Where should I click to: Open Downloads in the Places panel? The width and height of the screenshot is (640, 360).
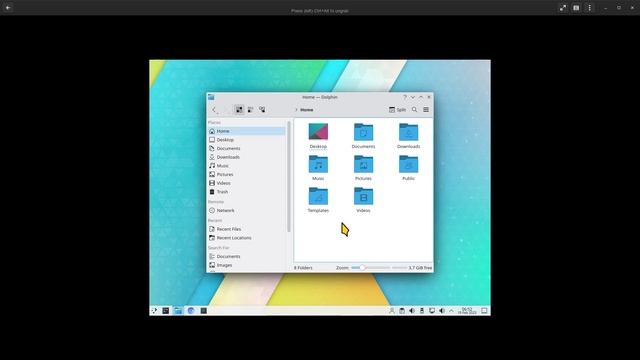(x=247, y=157)
